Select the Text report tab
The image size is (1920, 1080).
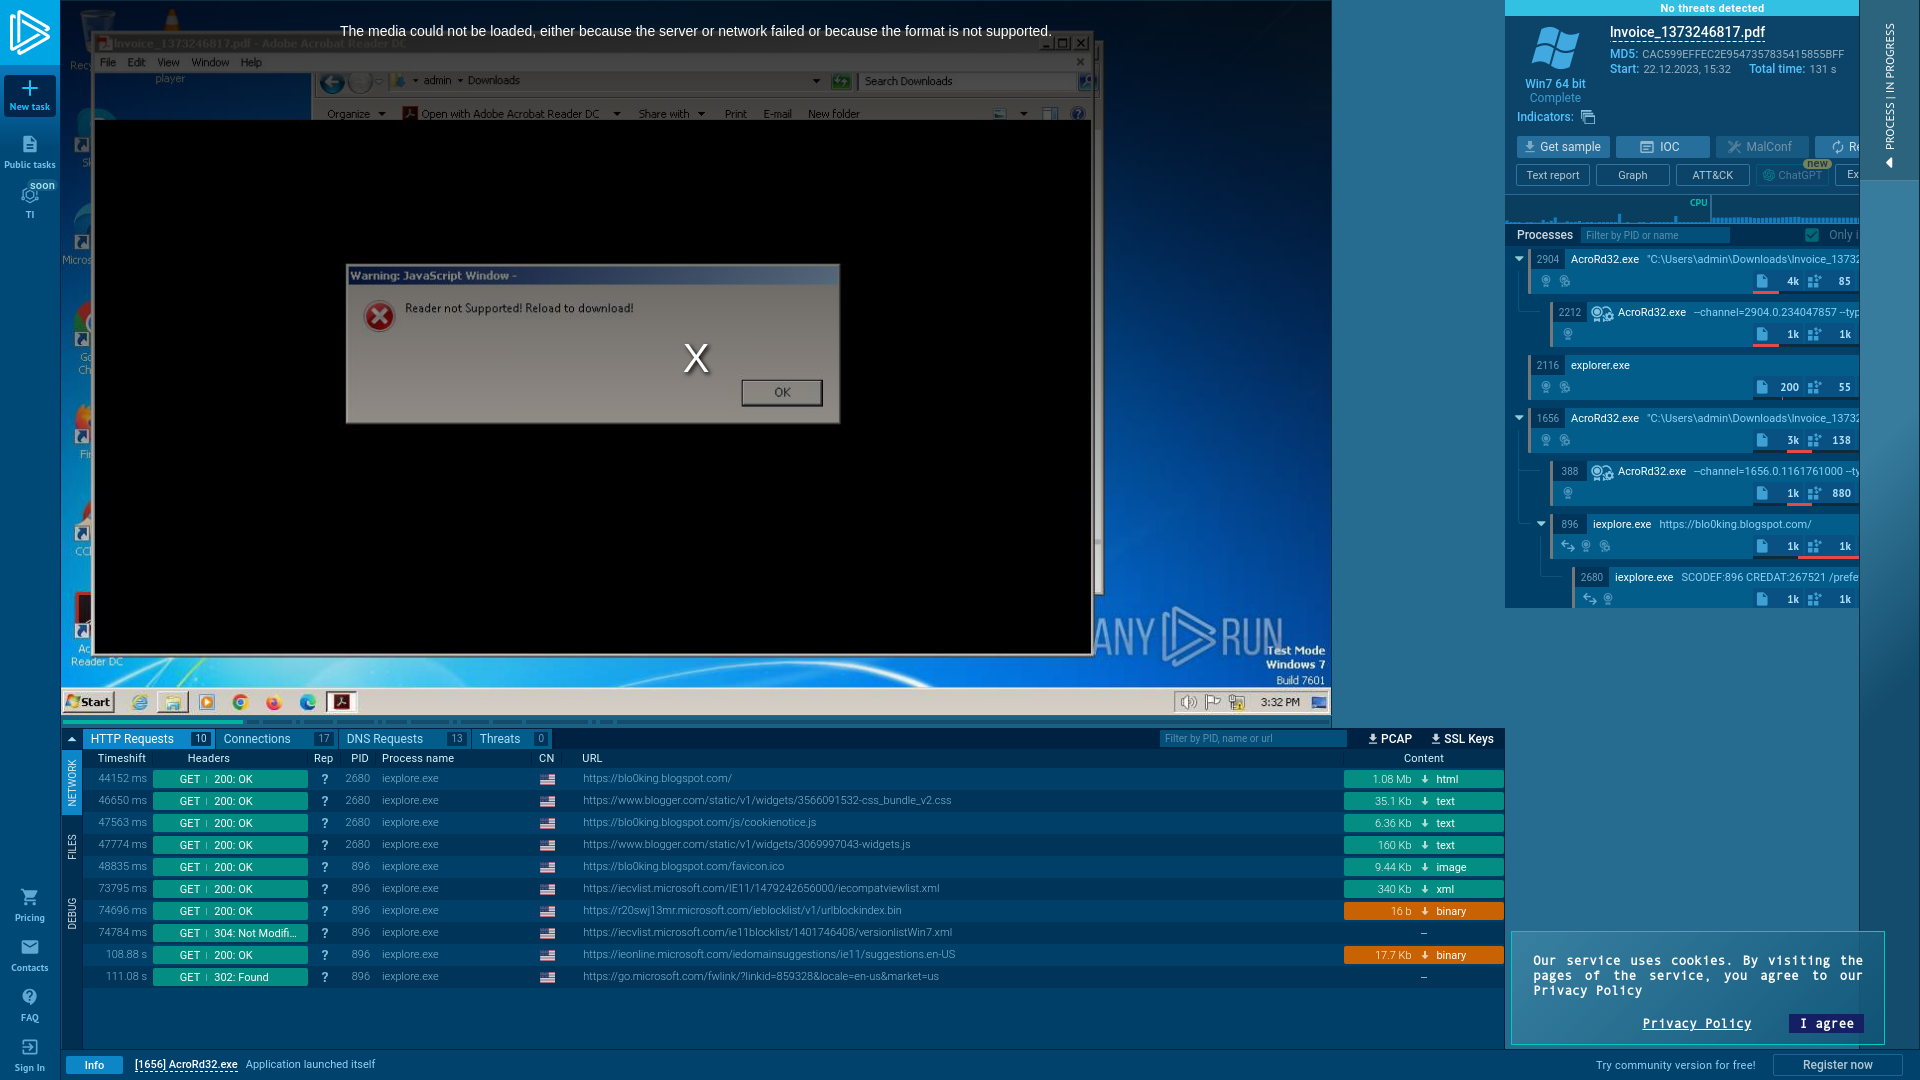pos(1552,174)
